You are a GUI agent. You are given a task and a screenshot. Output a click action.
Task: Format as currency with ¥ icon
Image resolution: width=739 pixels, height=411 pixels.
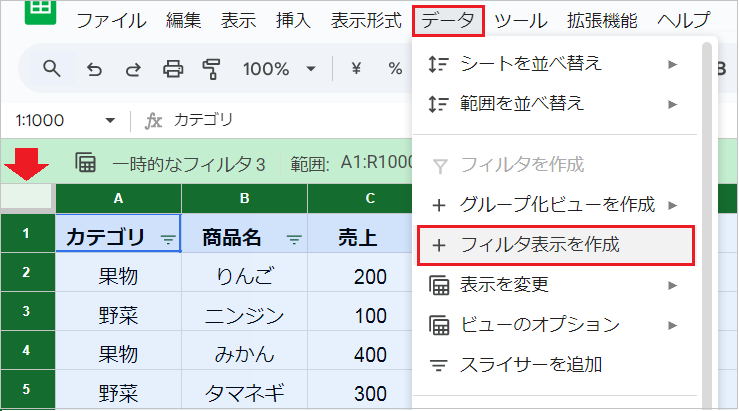click(356, 69)
